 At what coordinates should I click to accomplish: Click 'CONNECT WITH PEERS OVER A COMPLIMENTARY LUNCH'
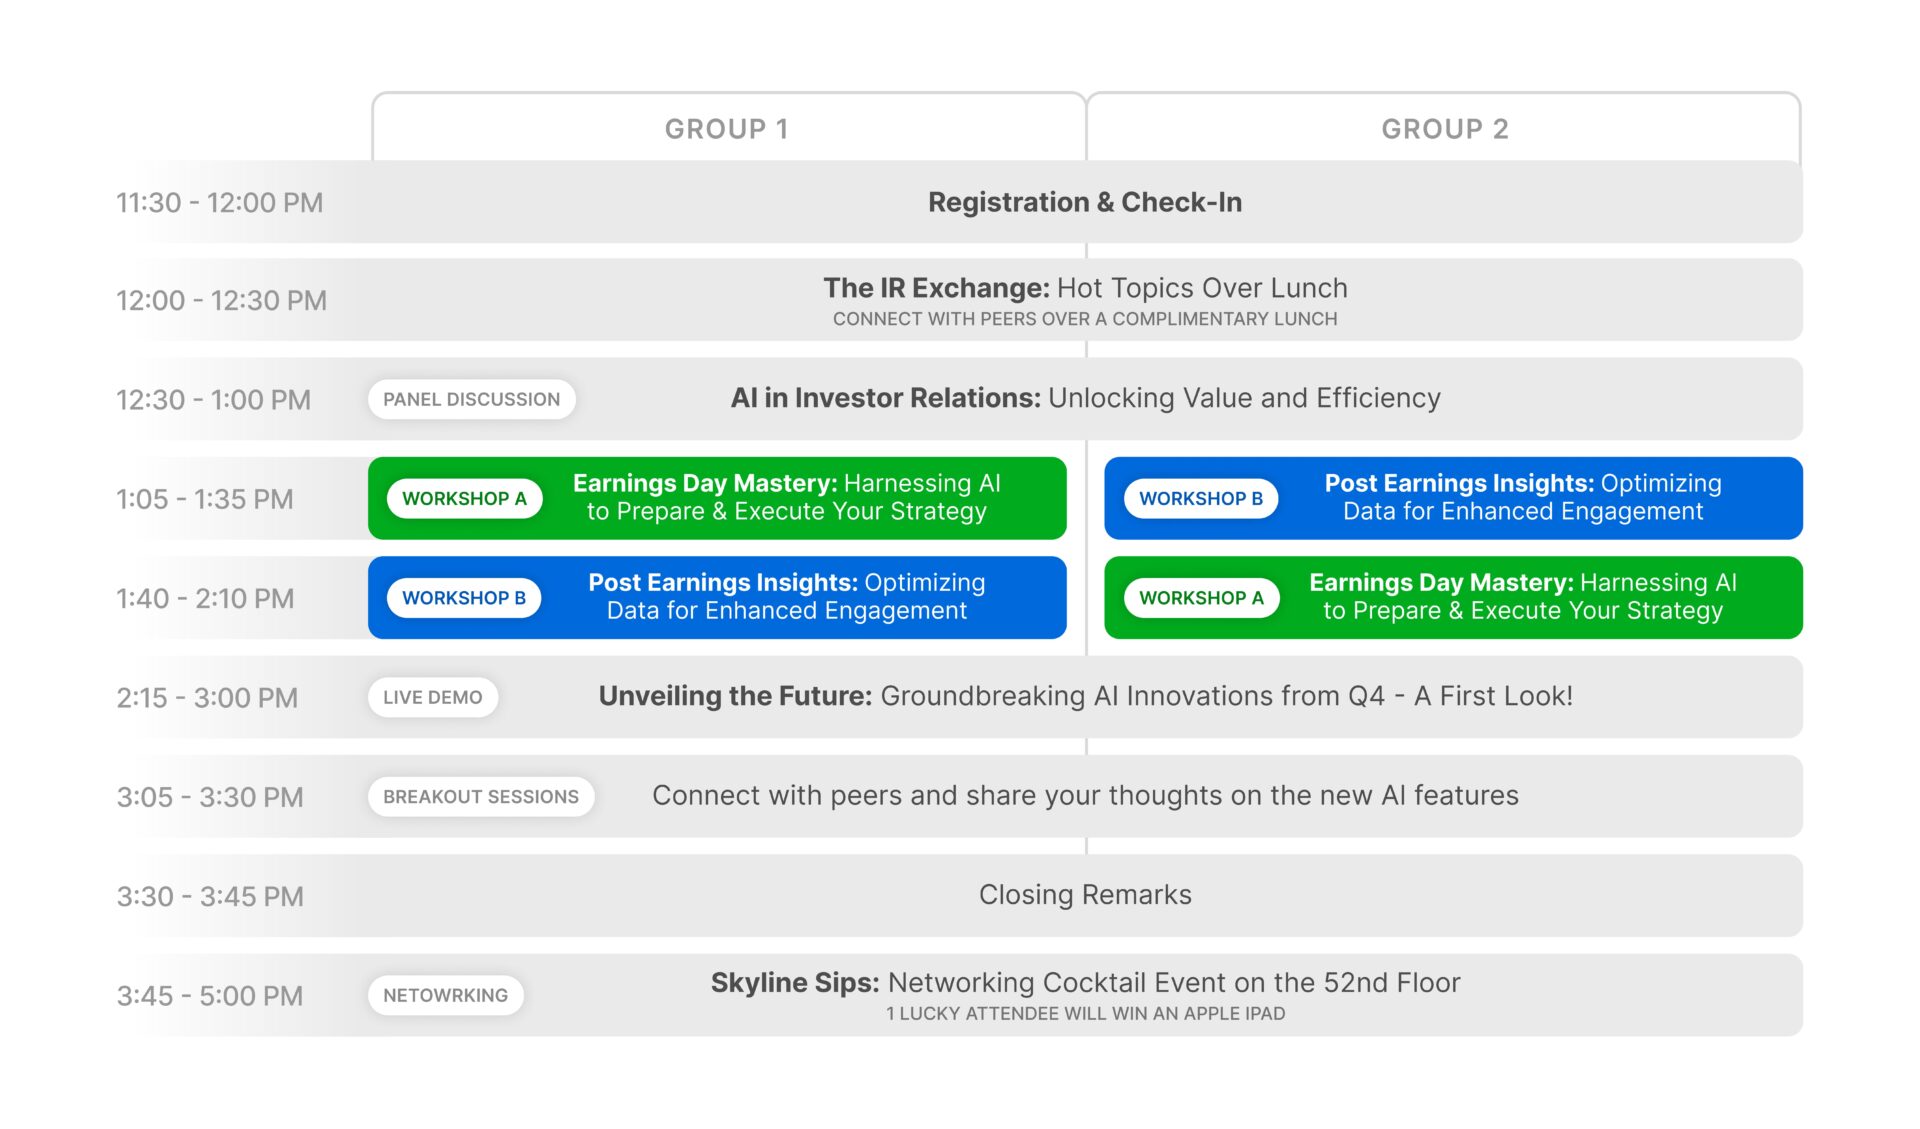(x=1085, y=319)
